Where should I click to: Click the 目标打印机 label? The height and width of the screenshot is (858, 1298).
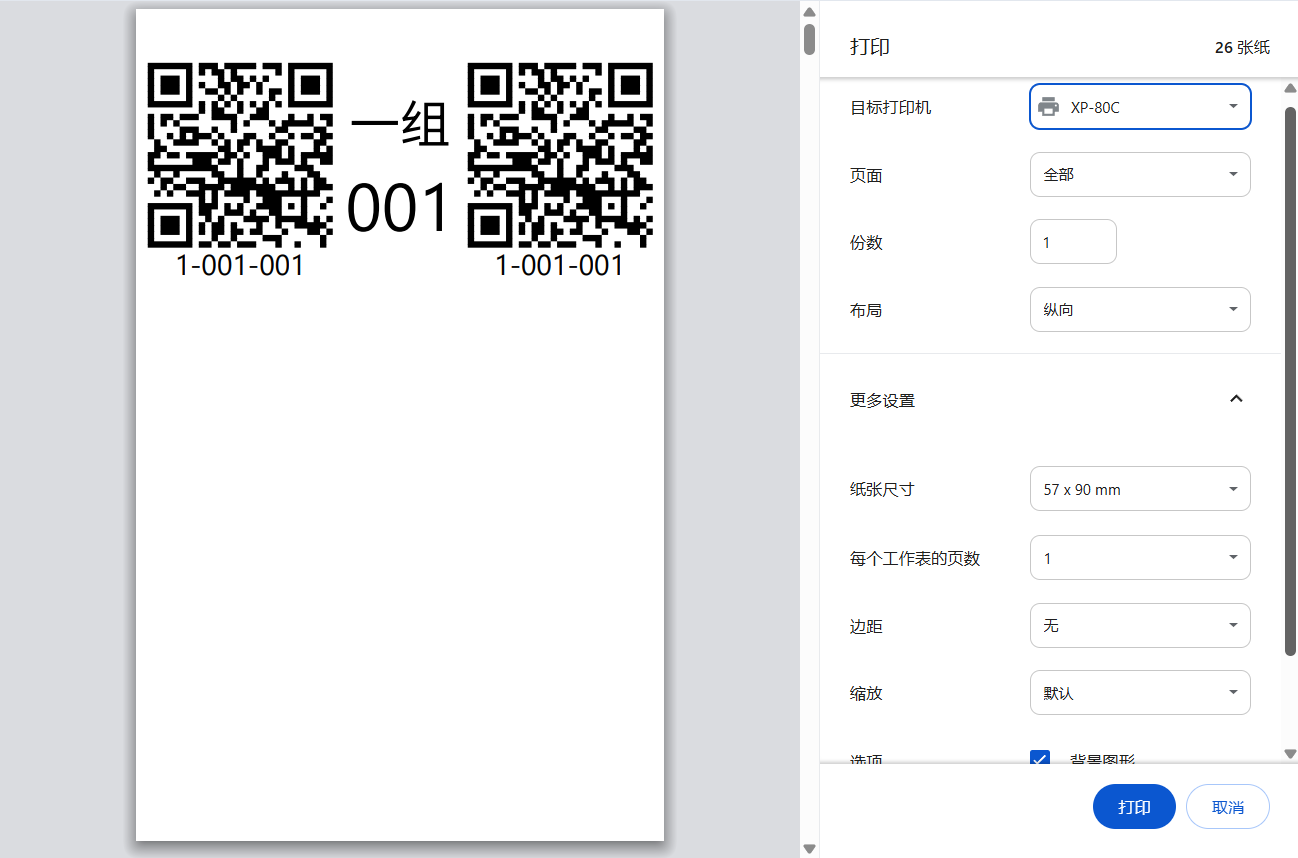(x=891, y=107)
